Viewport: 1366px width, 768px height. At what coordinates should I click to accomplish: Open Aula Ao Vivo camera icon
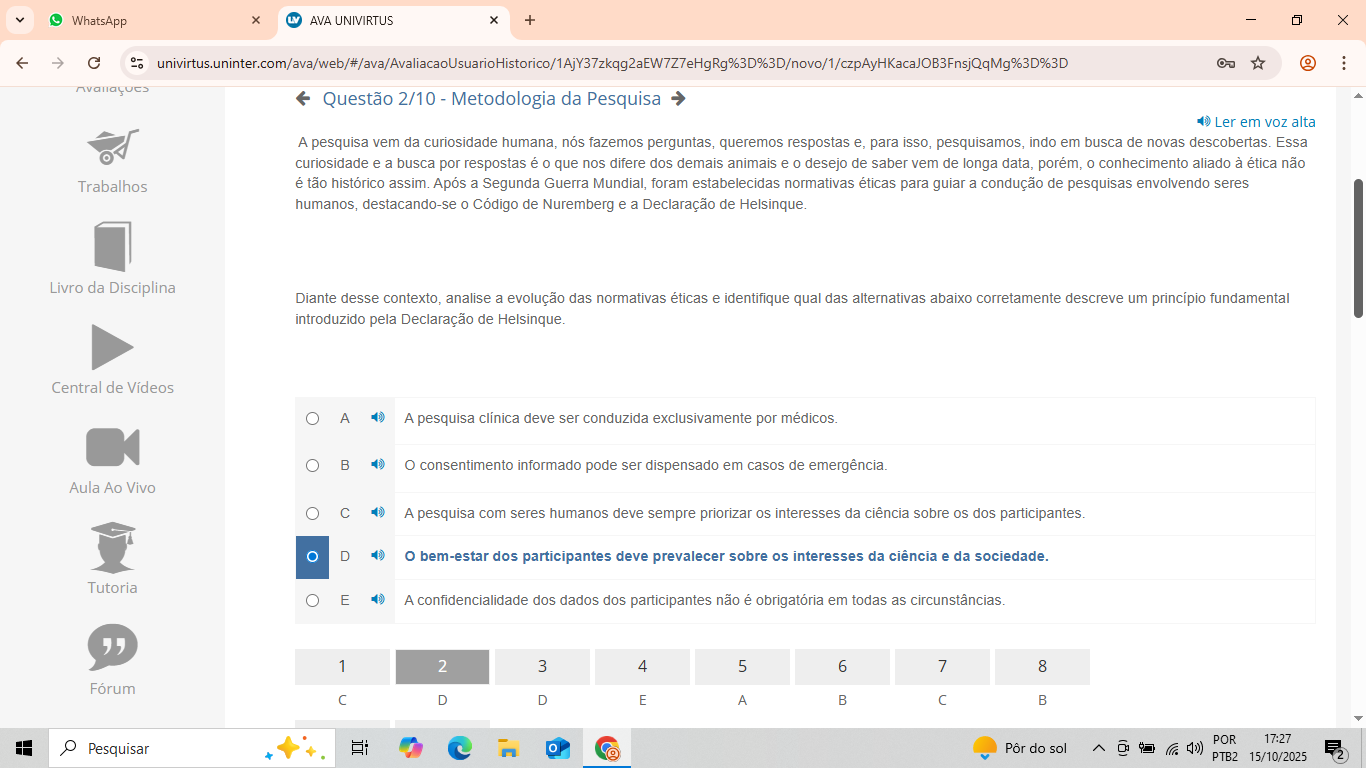112,447
